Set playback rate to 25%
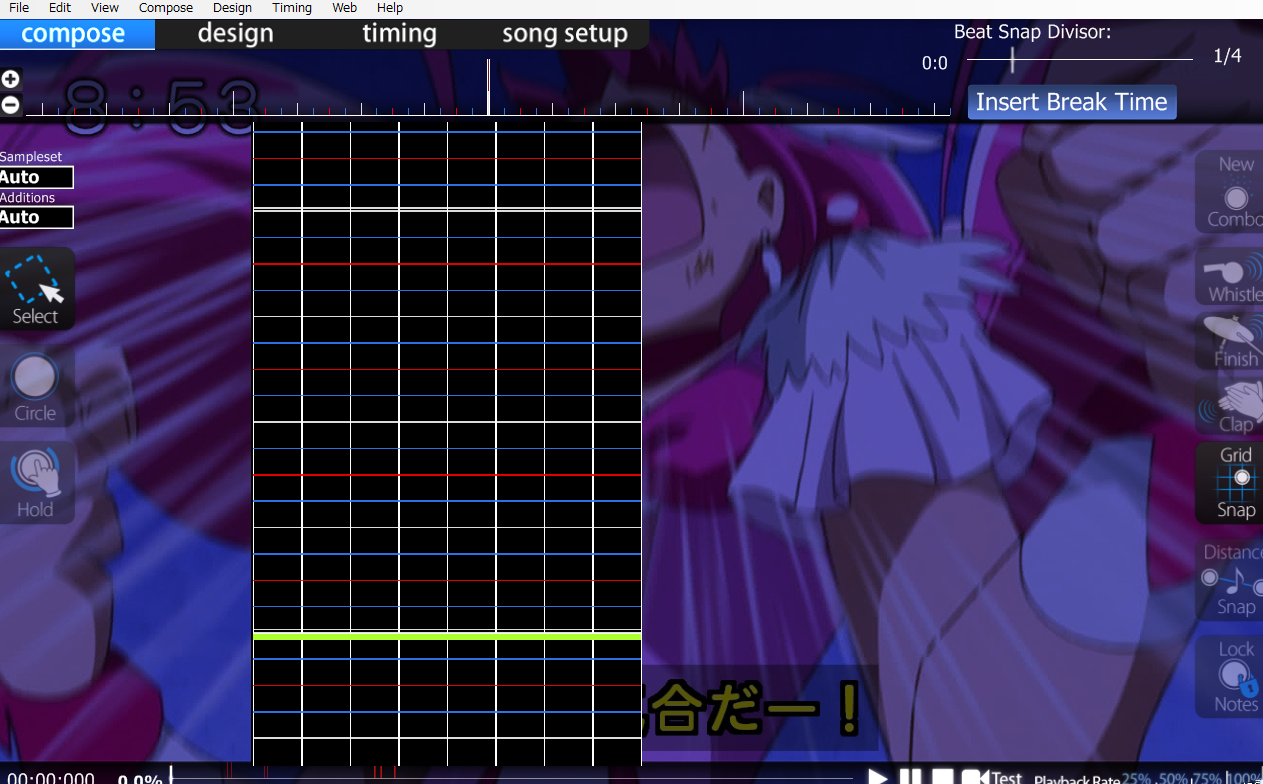The height and width of the screenshot is (784, 1263). click(x=1136, y=779)
